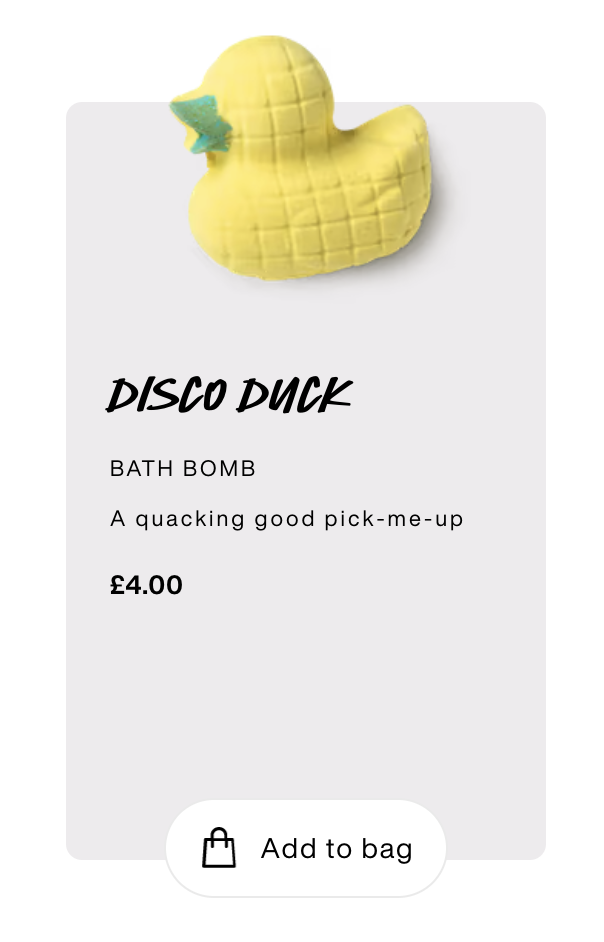604x942 pixels.
Task: Click the word BOMB in category label
Action: tap(220, 469)
